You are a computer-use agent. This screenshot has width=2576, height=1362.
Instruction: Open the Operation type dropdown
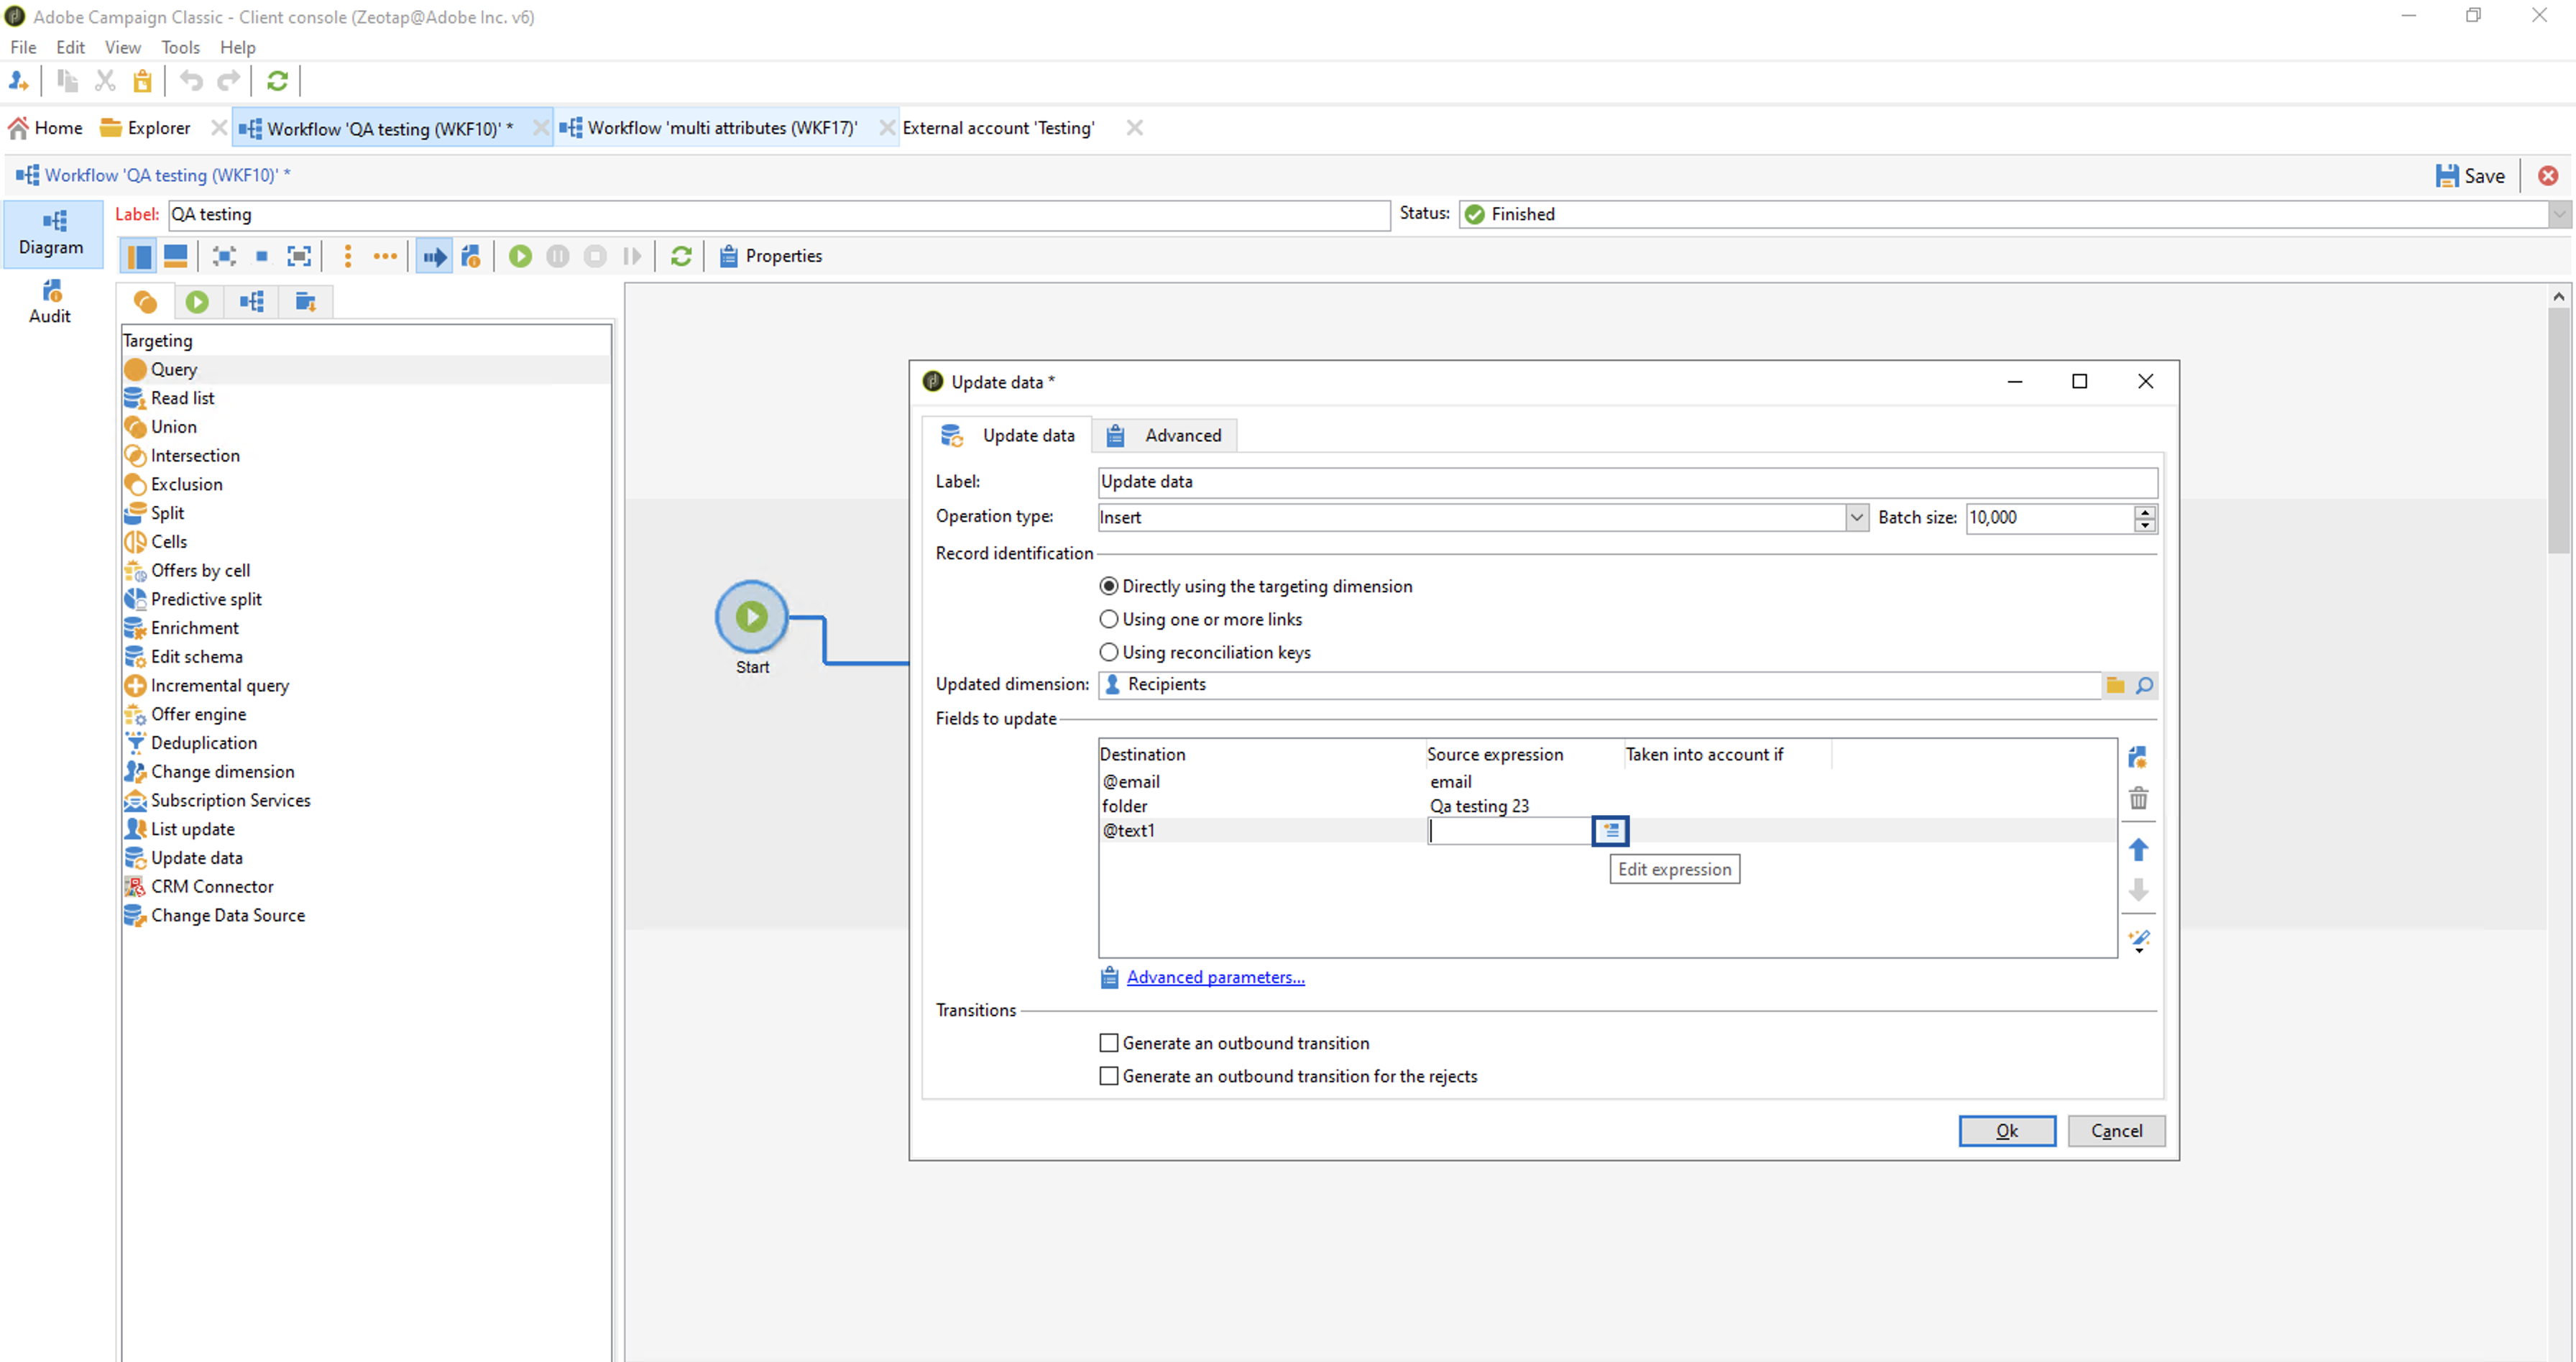tap(1856, 517)
